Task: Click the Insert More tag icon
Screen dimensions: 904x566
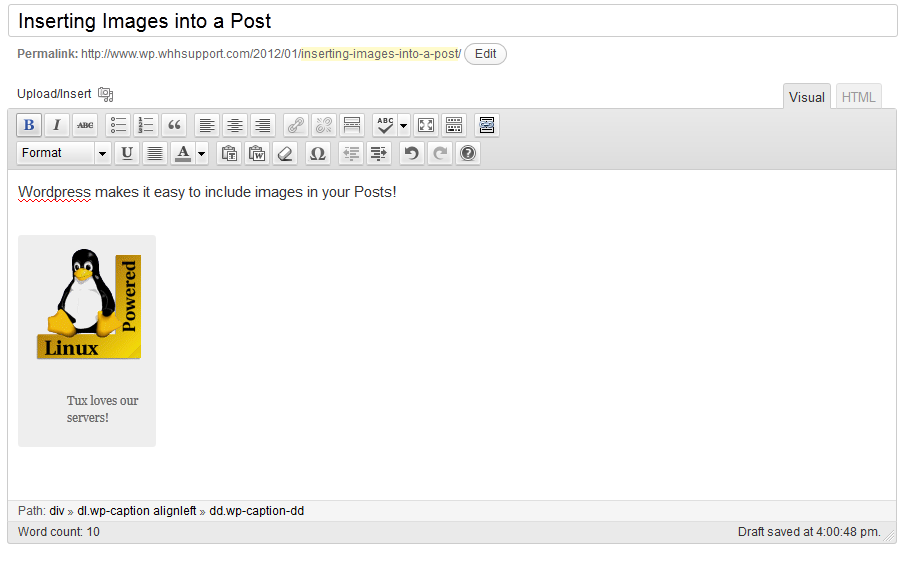Action: pyautogui.click(x=352, y=125)
